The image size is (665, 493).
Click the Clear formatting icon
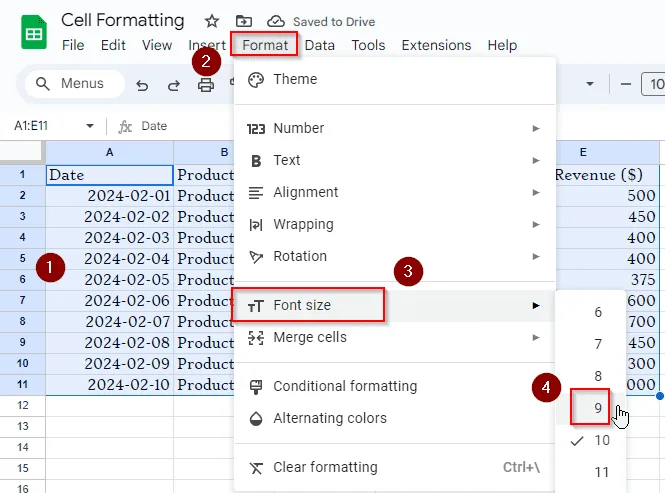(256, 468)
